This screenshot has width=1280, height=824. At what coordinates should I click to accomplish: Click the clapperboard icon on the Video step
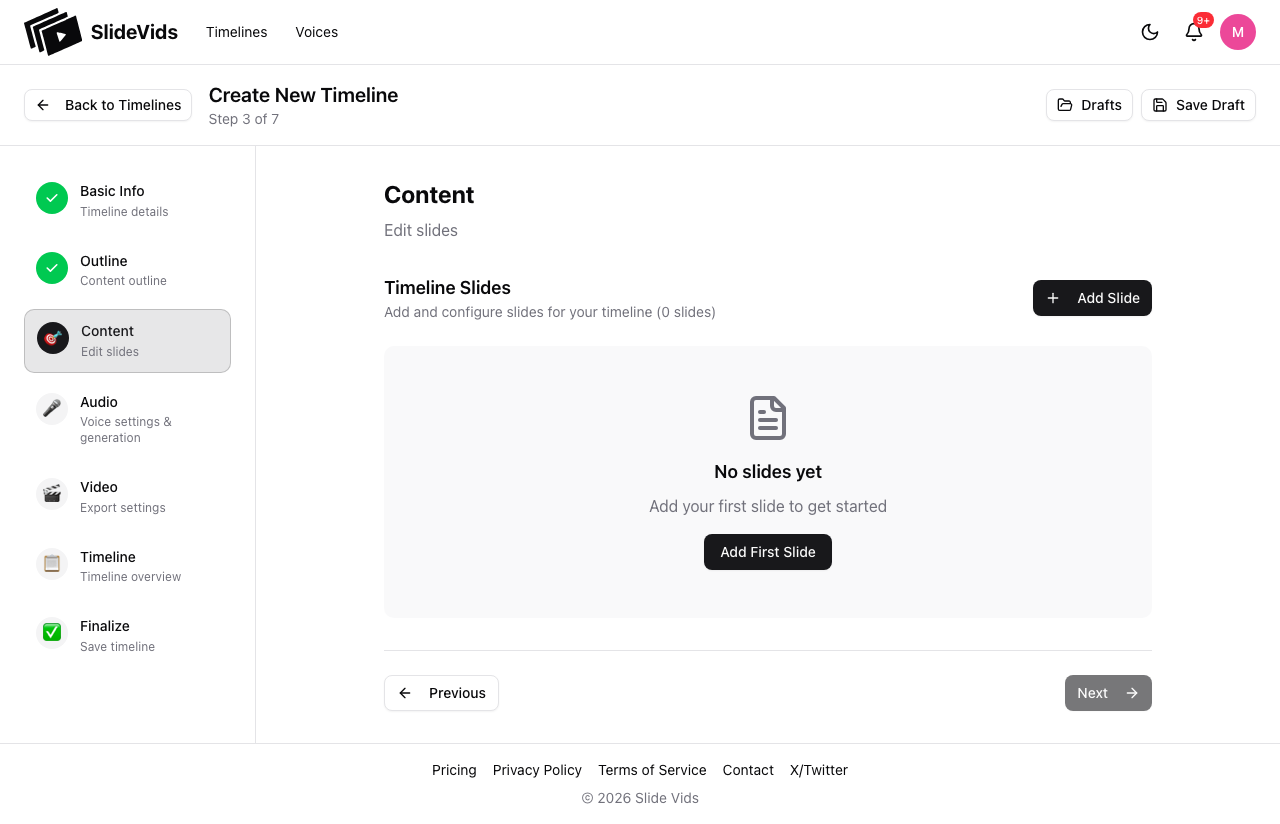tap(52, 493)
